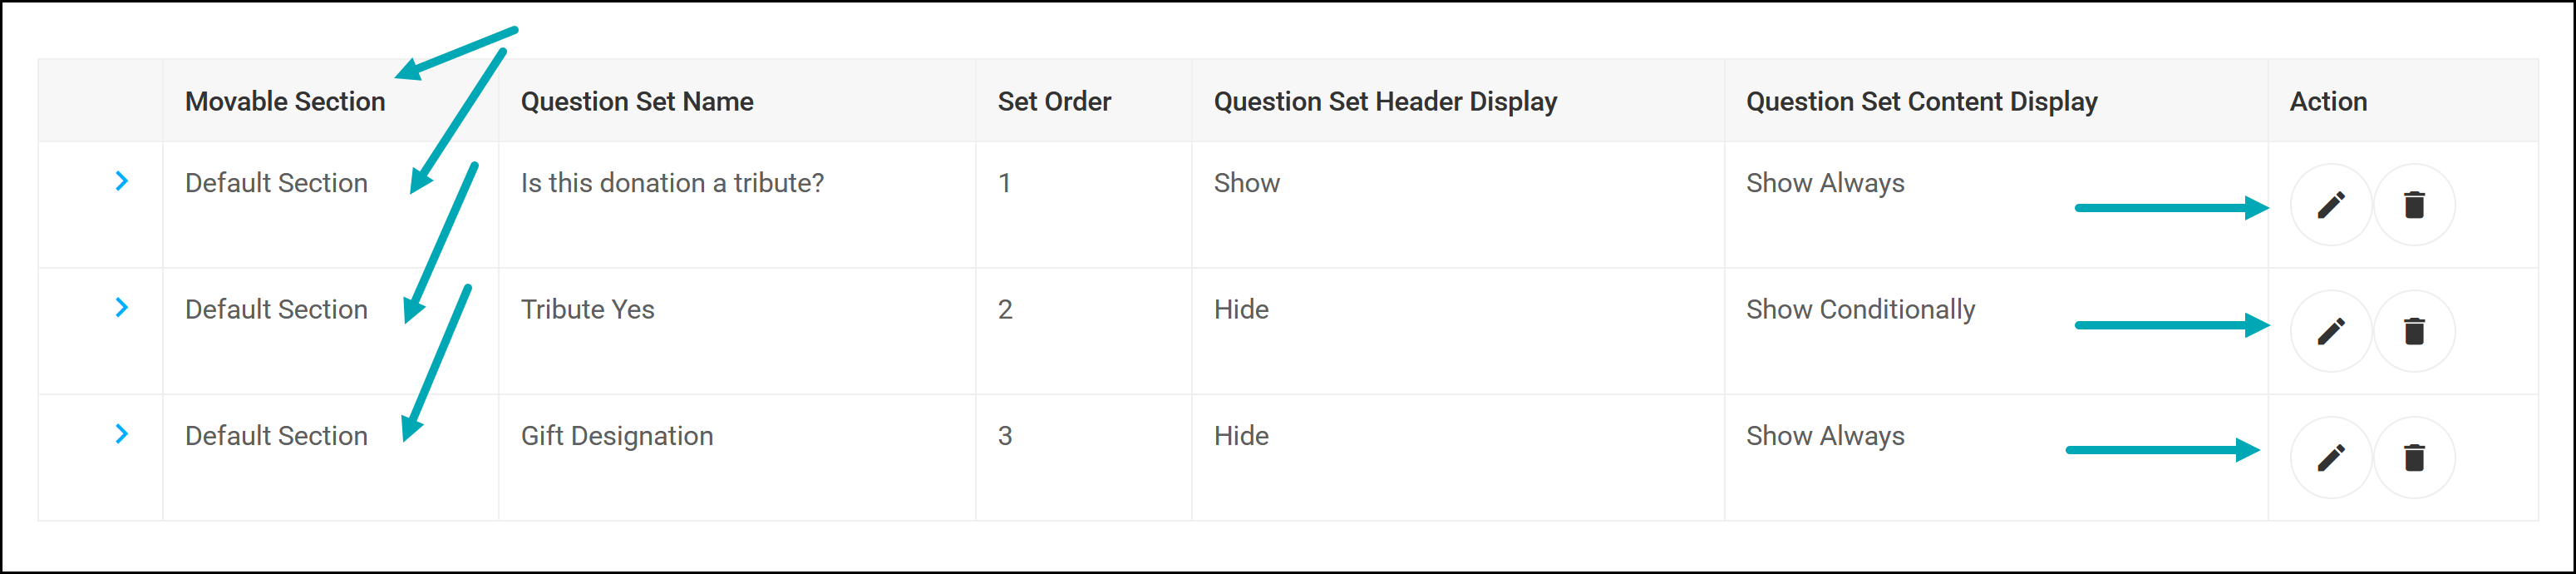Image resolution: width=2576 pixels, height=574 pixels.
Task: Delete the Gift Designation question set
Action: pos(2414,458)
